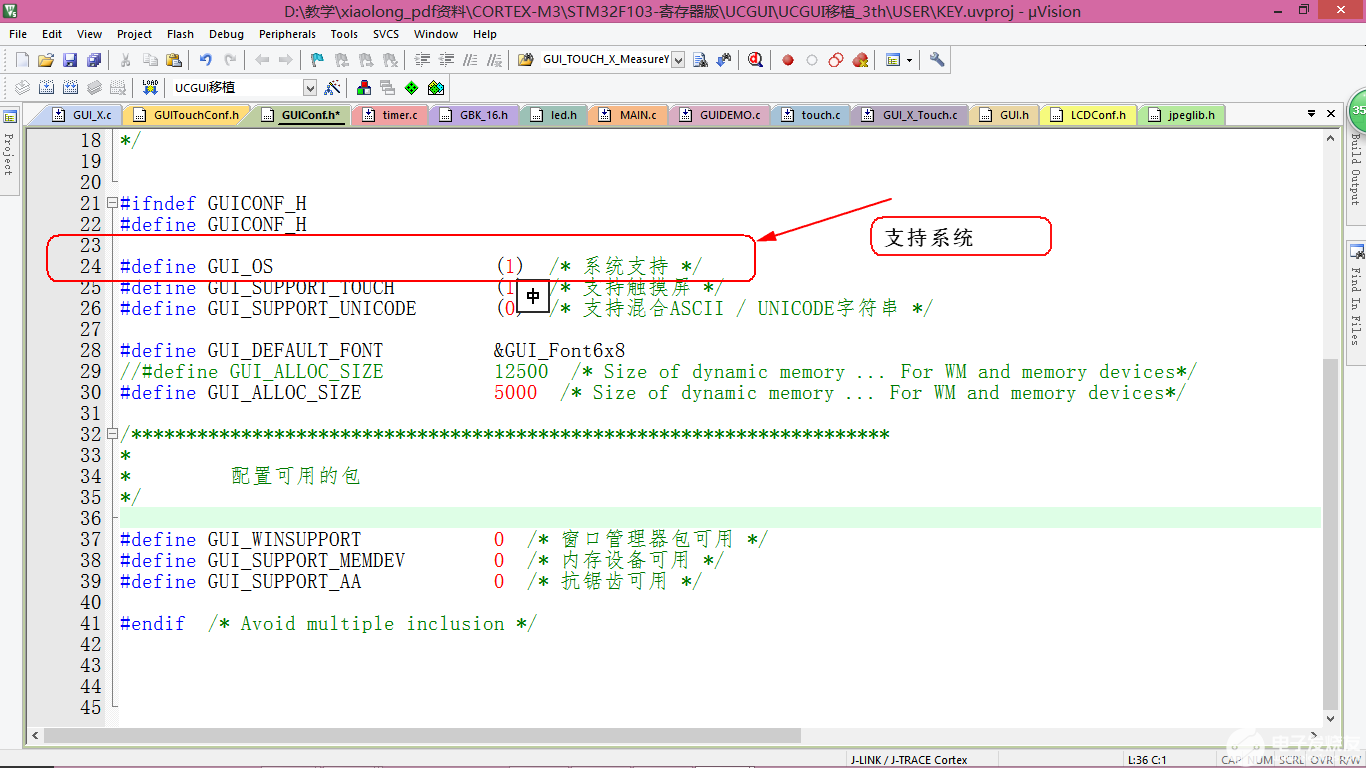Screen dimensions: 1366x768
Task: Click into the GUI_TOUCH_X_MeasureY find field
Action: click(604, 60)
